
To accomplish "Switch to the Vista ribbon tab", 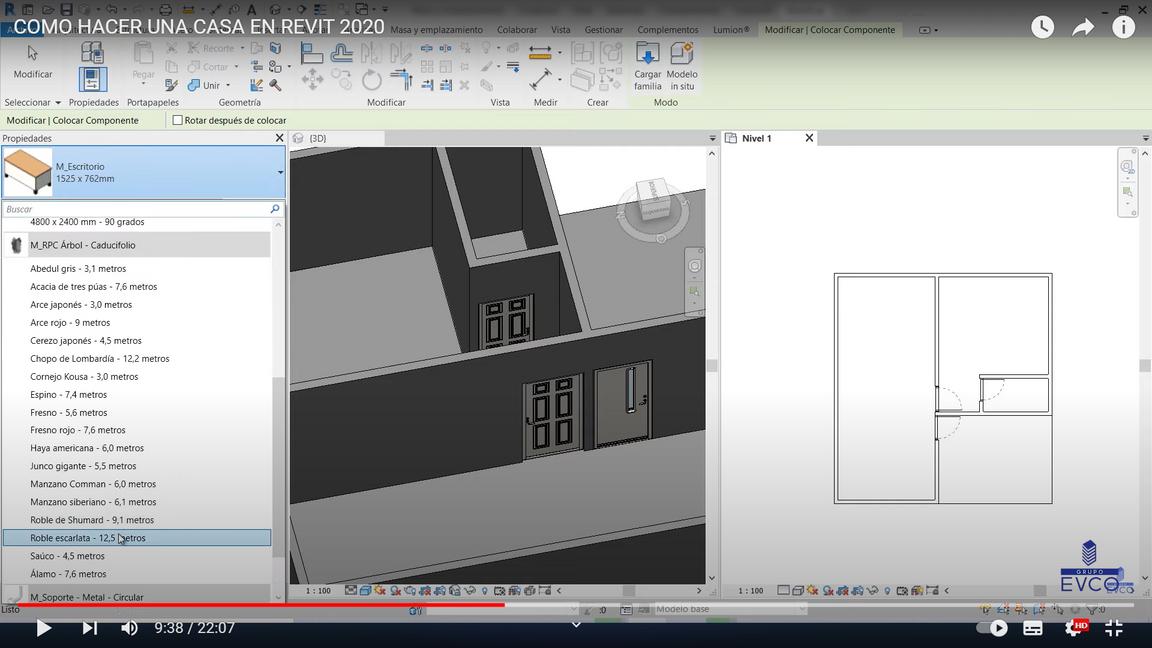I will click(x=561, y=30).
